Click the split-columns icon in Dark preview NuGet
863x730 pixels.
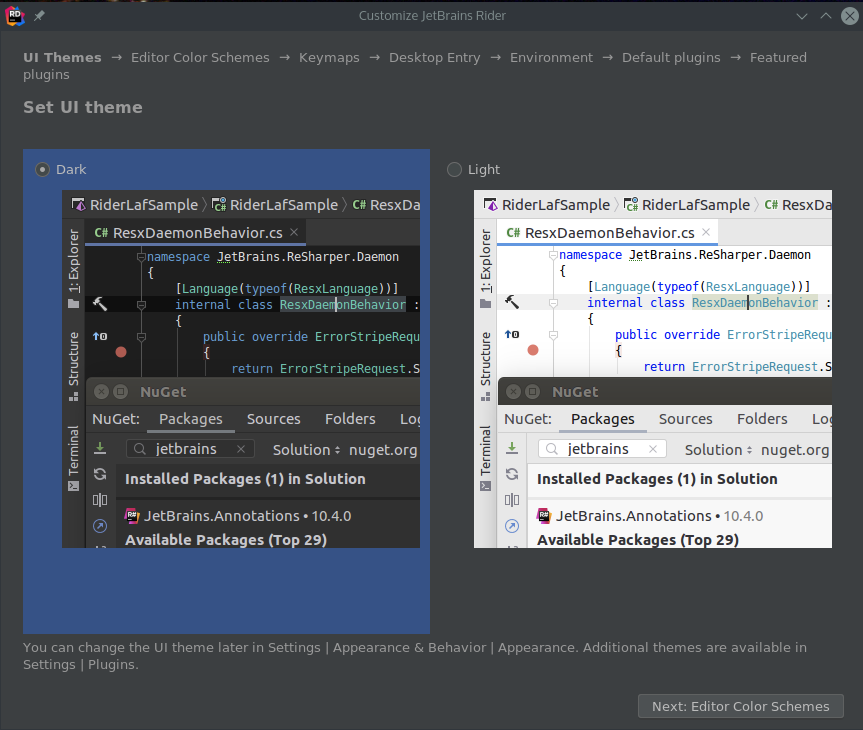click(x=100, y=500)
